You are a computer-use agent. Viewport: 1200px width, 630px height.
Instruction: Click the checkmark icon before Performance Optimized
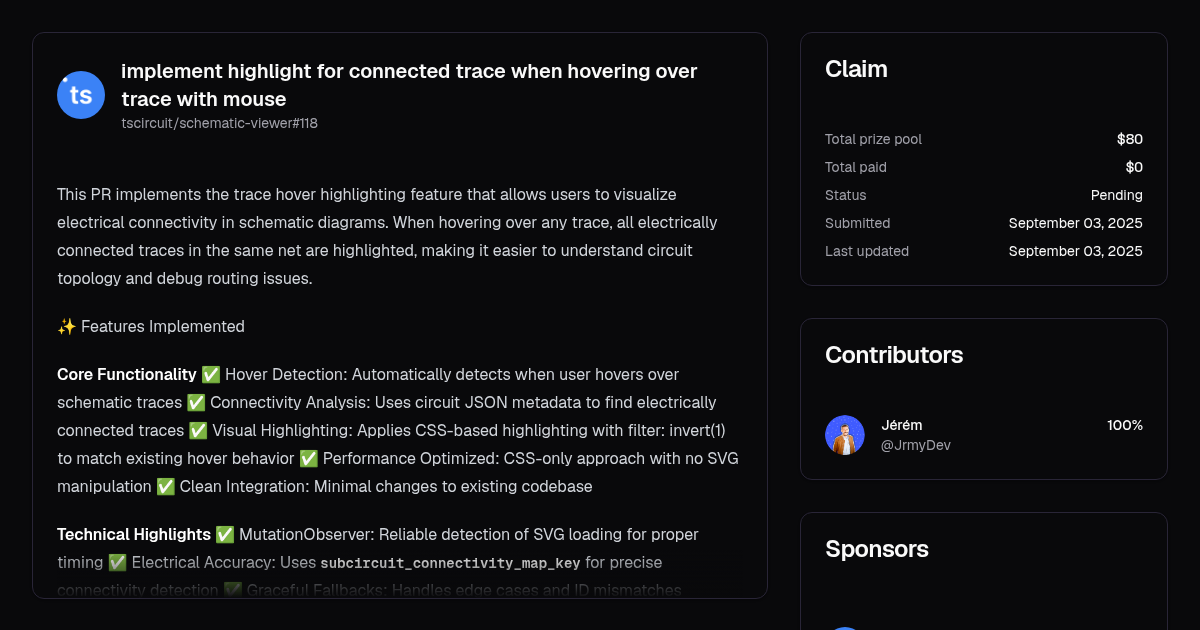click(309, 458)
